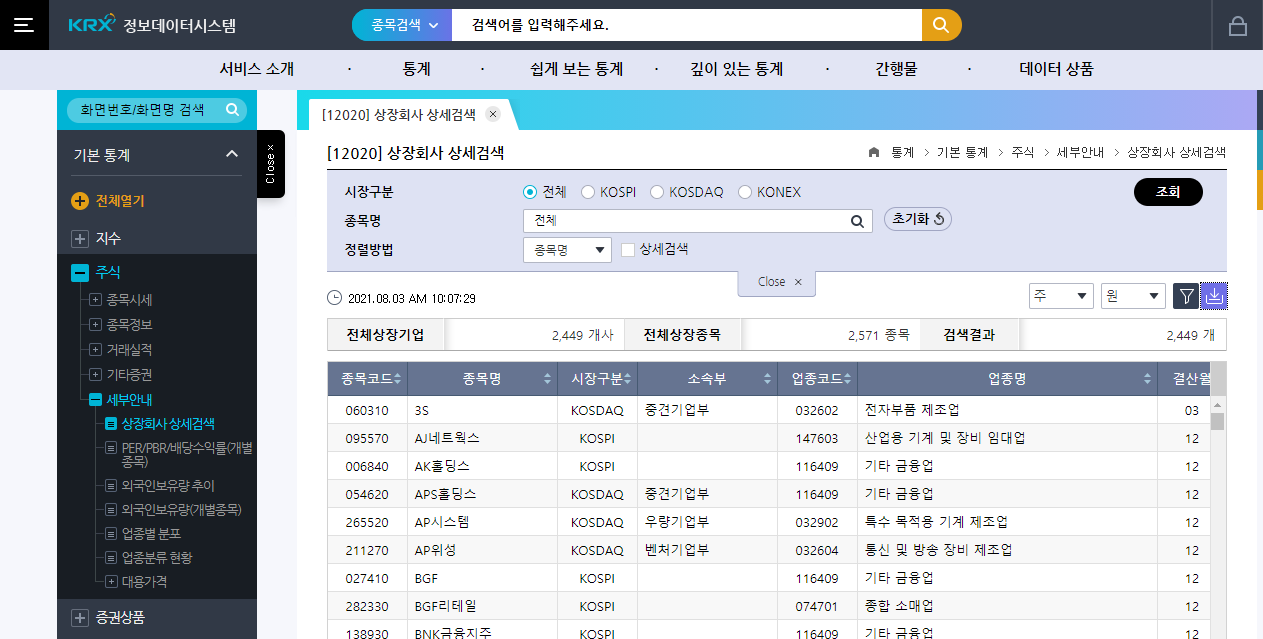Select the KOSPI radio button
1263x639 pixels.
pyautogui.click(x=588, y=192)
